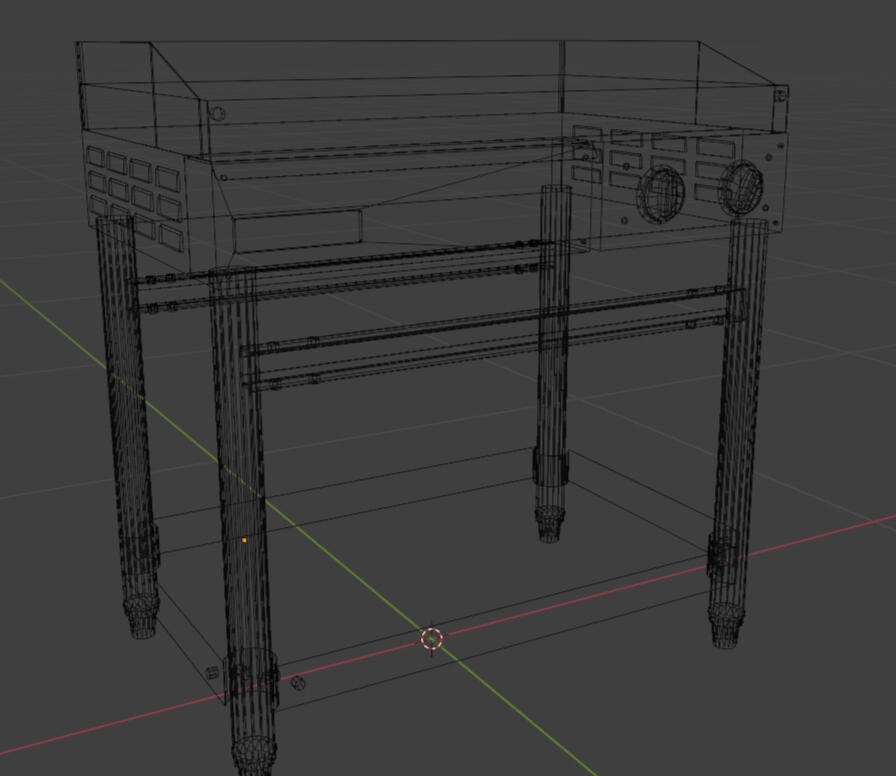Click the small bolt left of the front leg base

coord(212,673)
